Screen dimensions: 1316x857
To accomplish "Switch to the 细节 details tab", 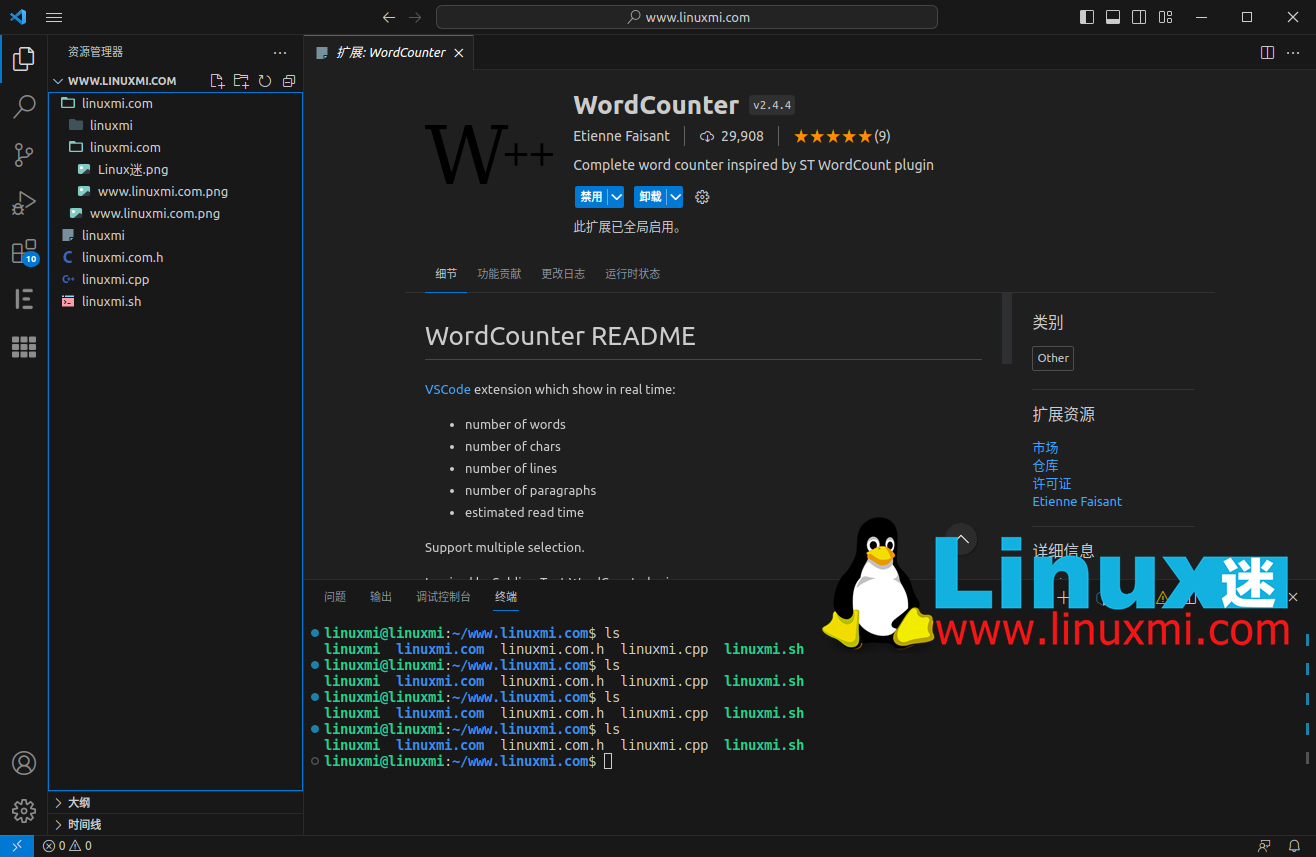I will pyautogui.click(x=446, y=273).
